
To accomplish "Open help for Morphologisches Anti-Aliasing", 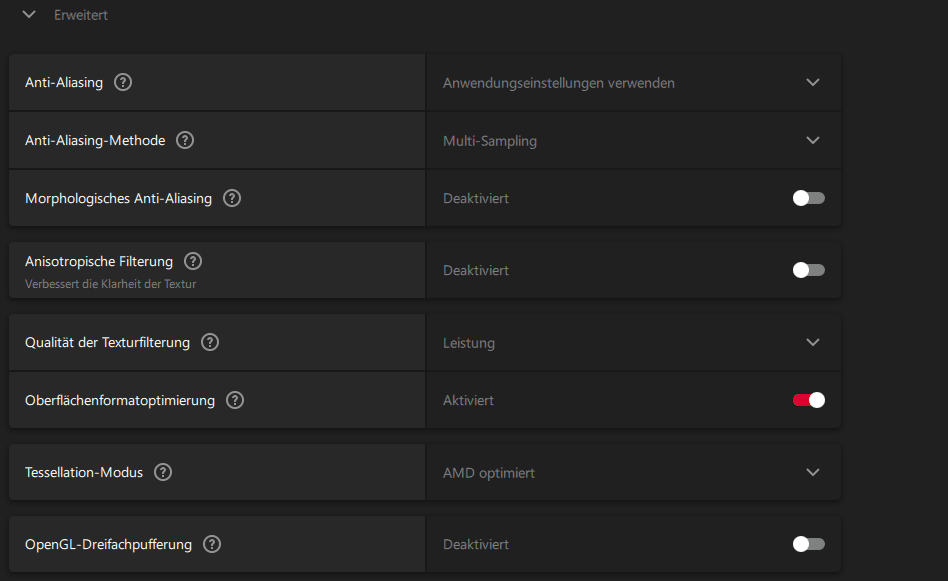I will tap(232, 198).
